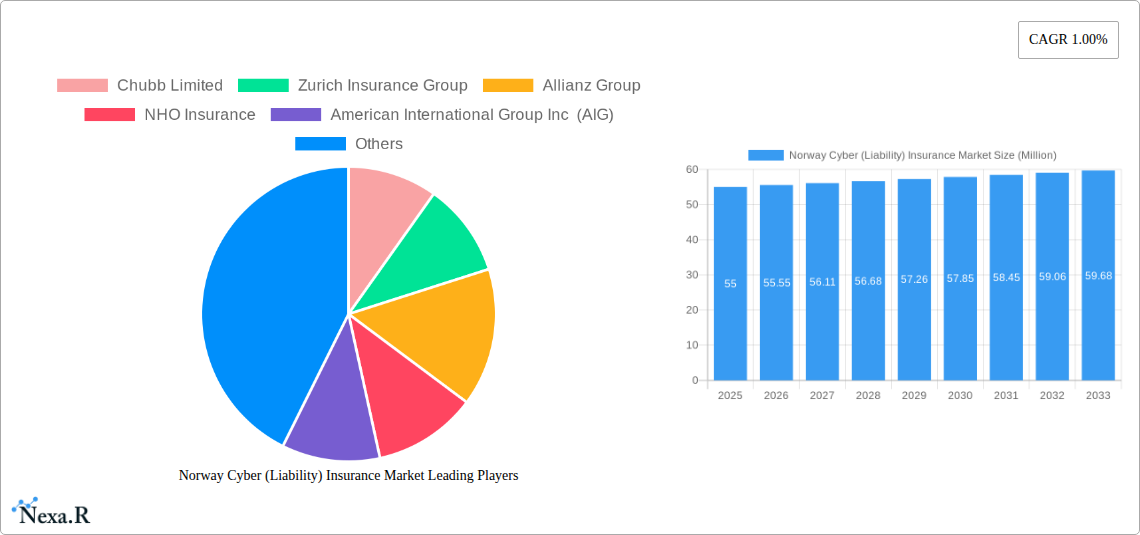Click the 2031 bar showing 58.45
The width and height of the screenshot is (1140, 535).
(x=1006, y=278)
